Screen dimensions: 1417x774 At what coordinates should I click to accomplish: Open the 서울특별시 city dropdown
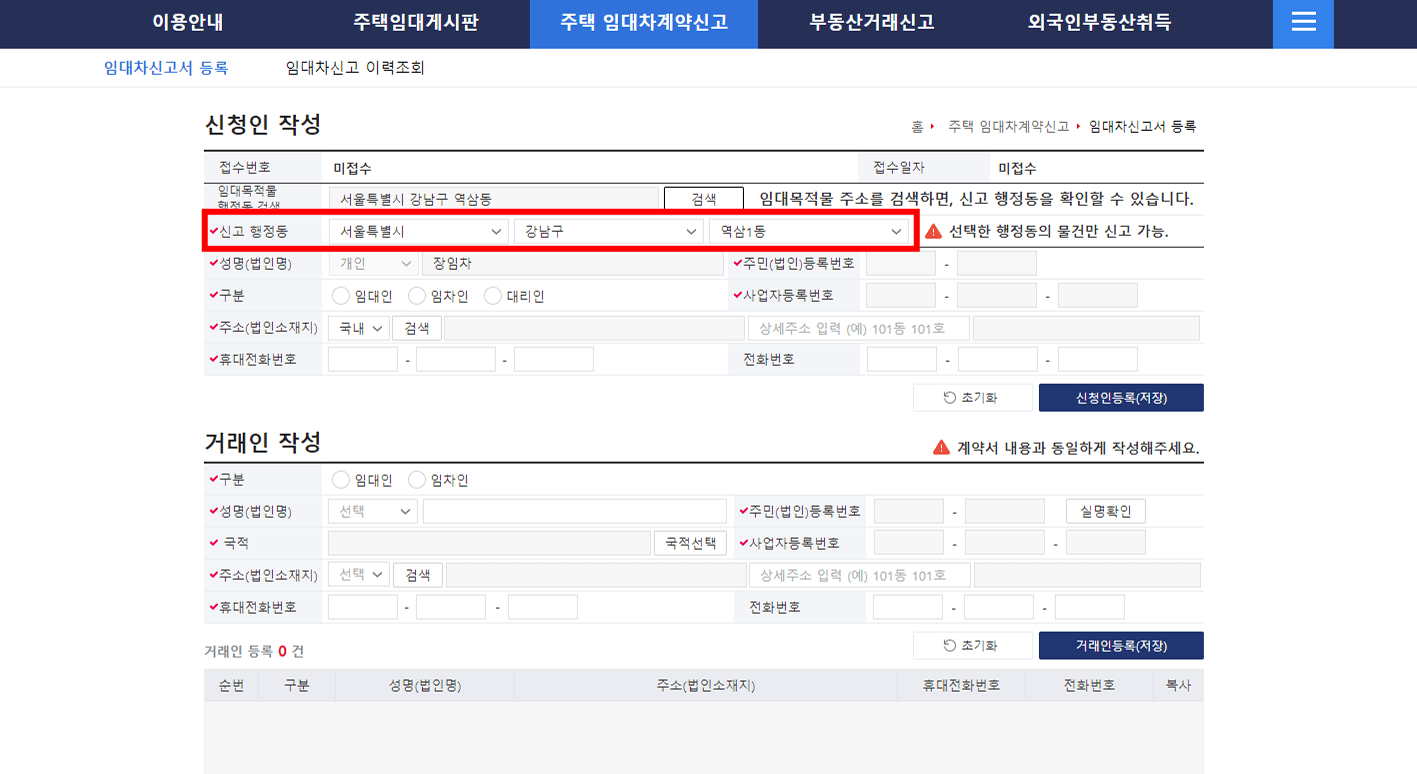coord(416,231)
